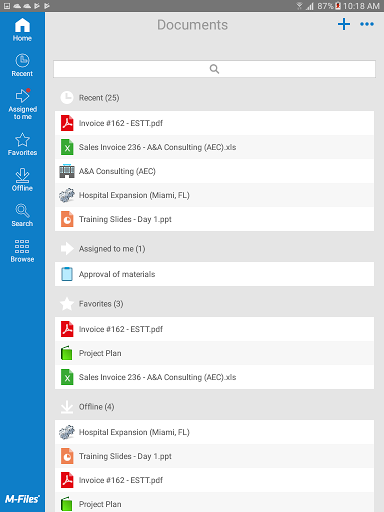Tap the magnifier icon in search box
The image size is (384, 512).
214,69
